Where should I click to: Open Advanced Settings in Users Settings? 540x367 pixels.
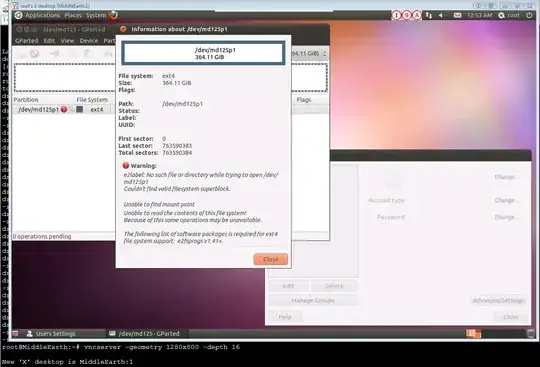pos(498,301)
